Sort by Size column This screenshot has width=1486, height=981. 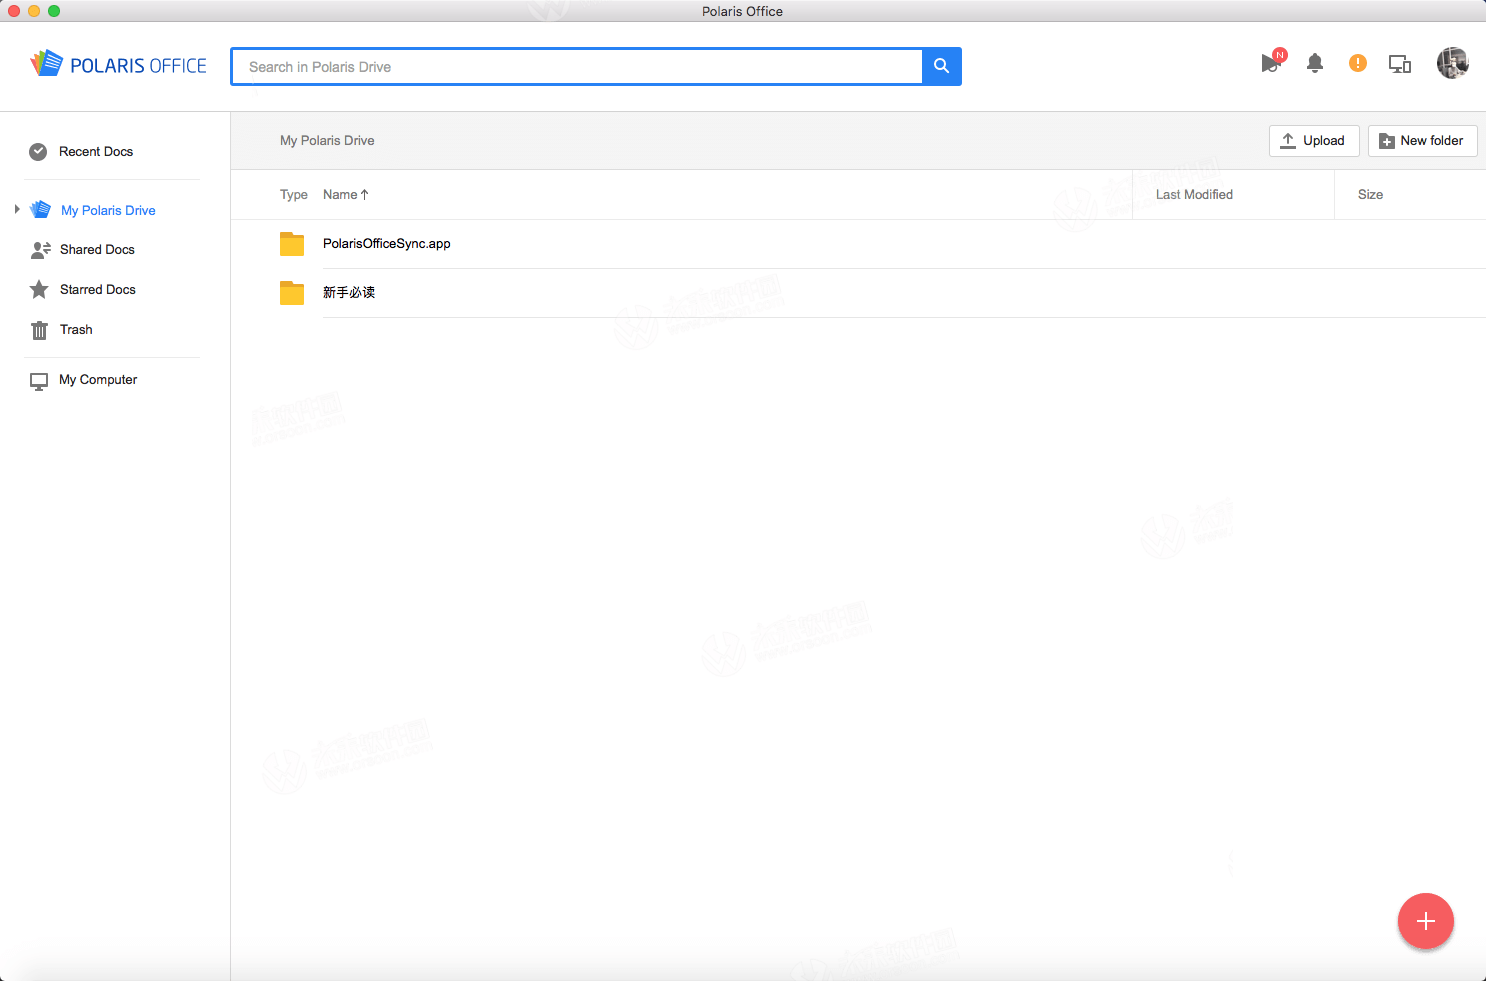(x=1370, y=195)
